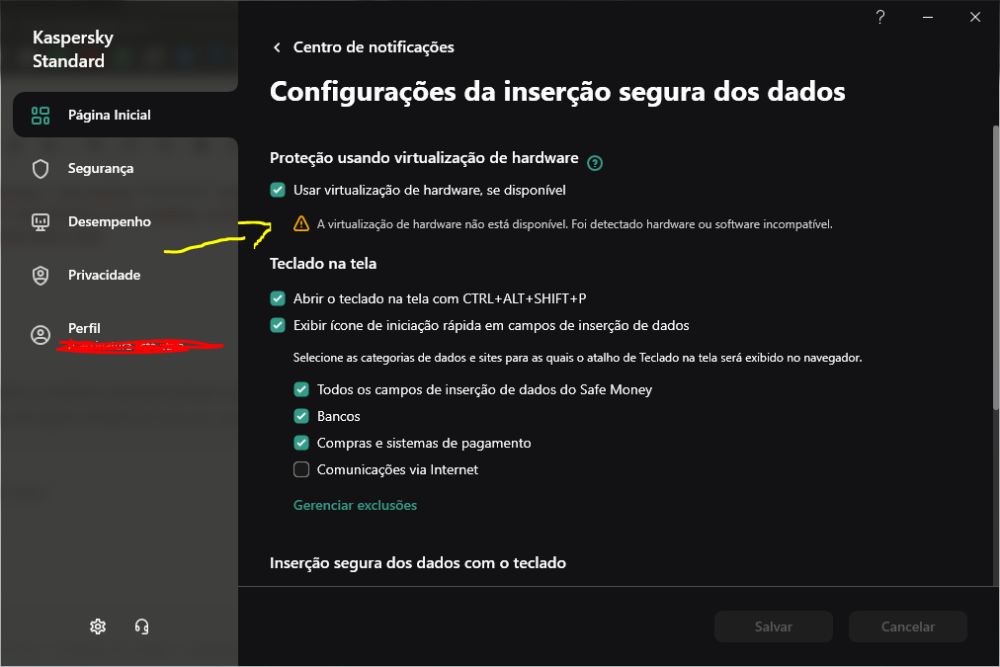This screenshot has height=667, width=1000.
Task: Click the Perfil user icon
Action: pos(40,335)
